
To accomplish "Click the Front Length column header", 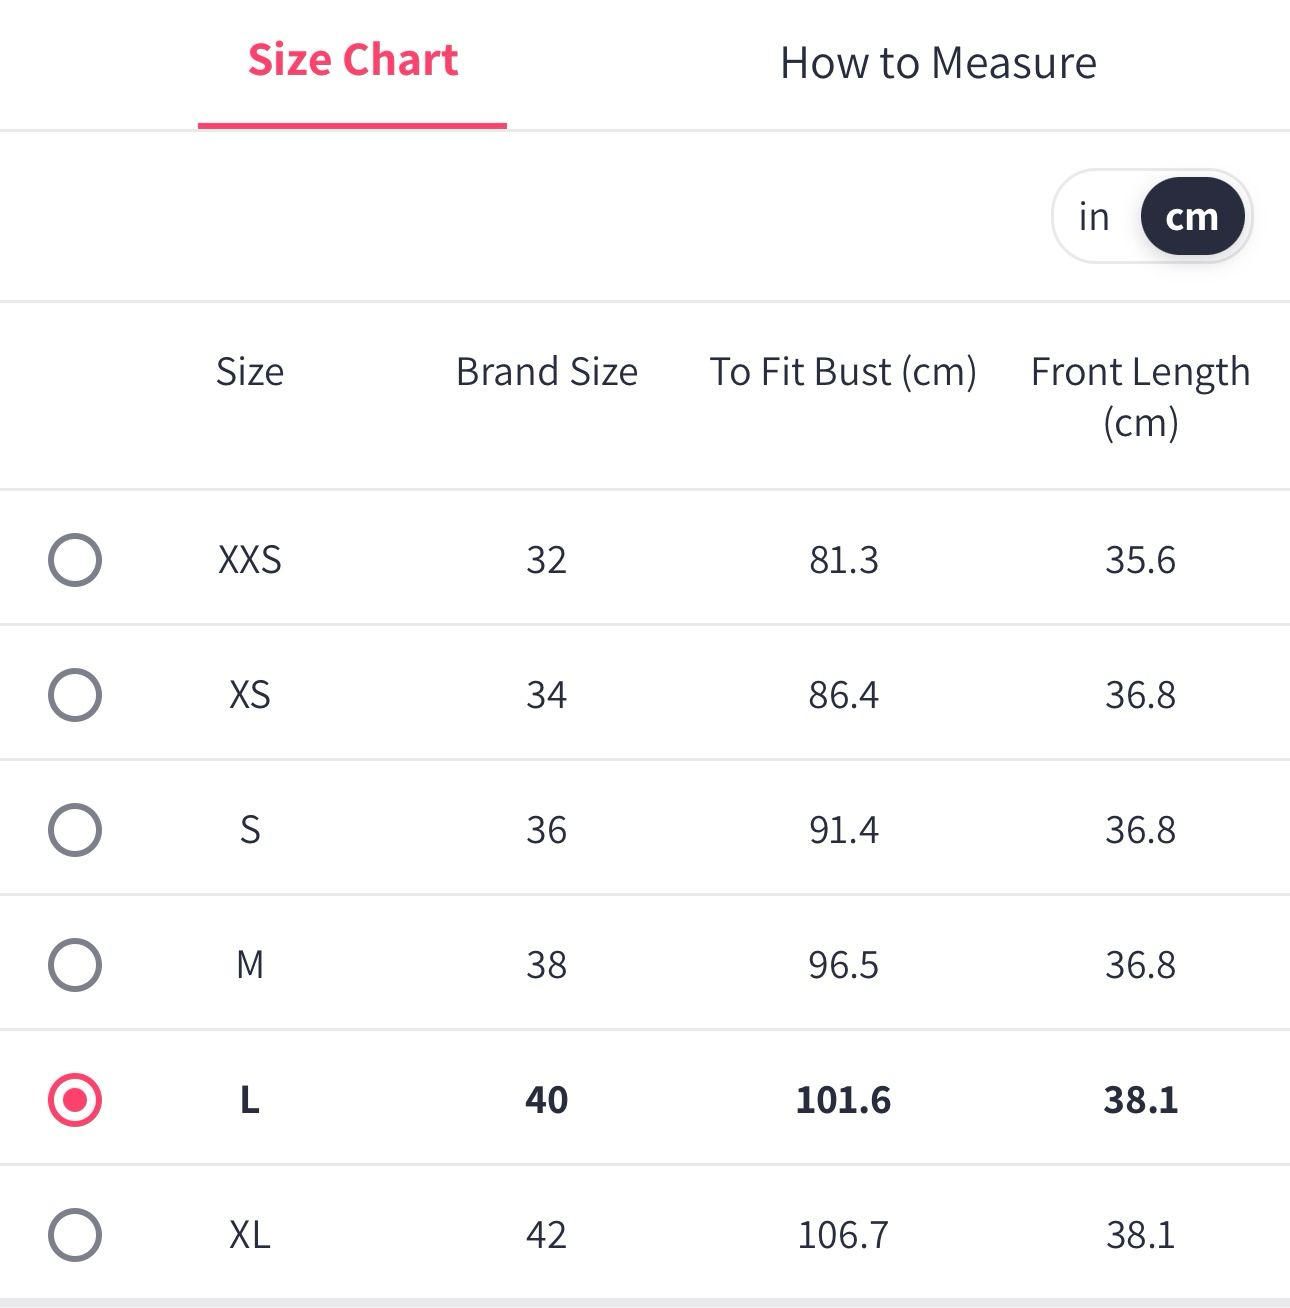I will click(1140, 395).
